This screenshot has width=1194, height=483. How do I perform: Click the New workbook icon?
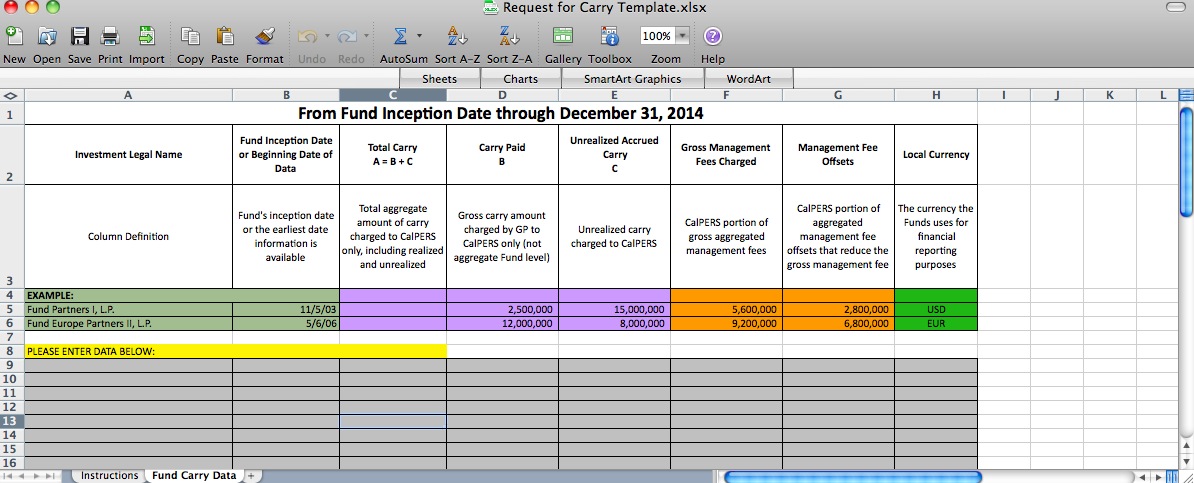point(14,36)
